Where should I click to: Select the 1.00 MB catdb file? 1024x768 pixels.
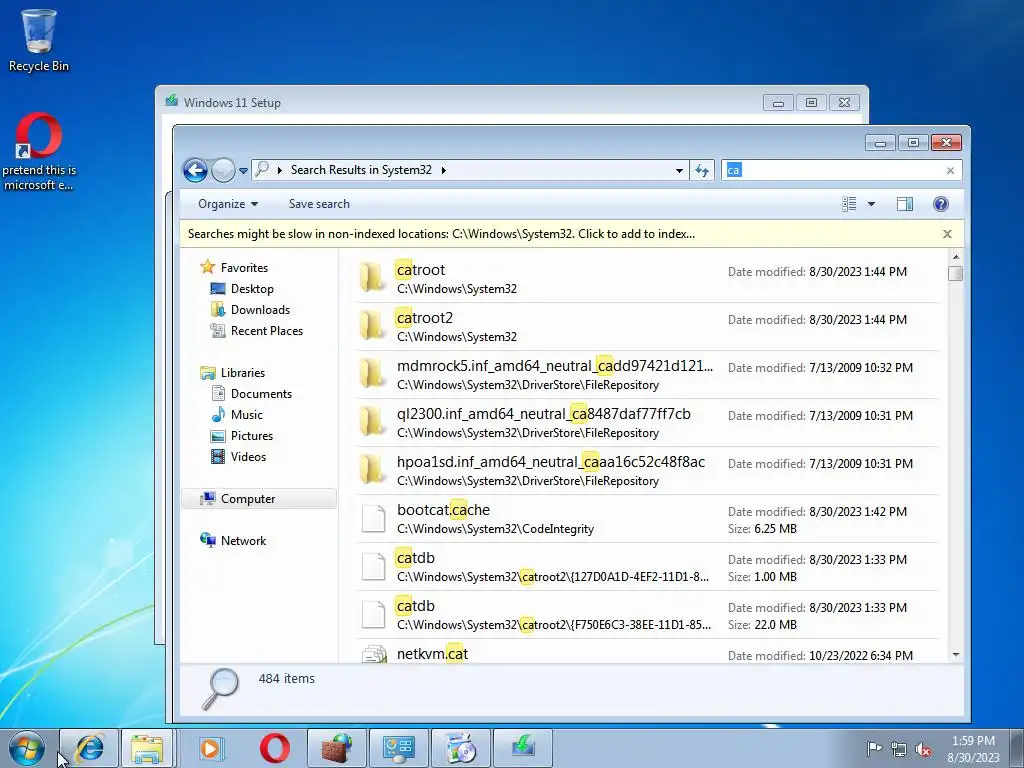point(648,567)
